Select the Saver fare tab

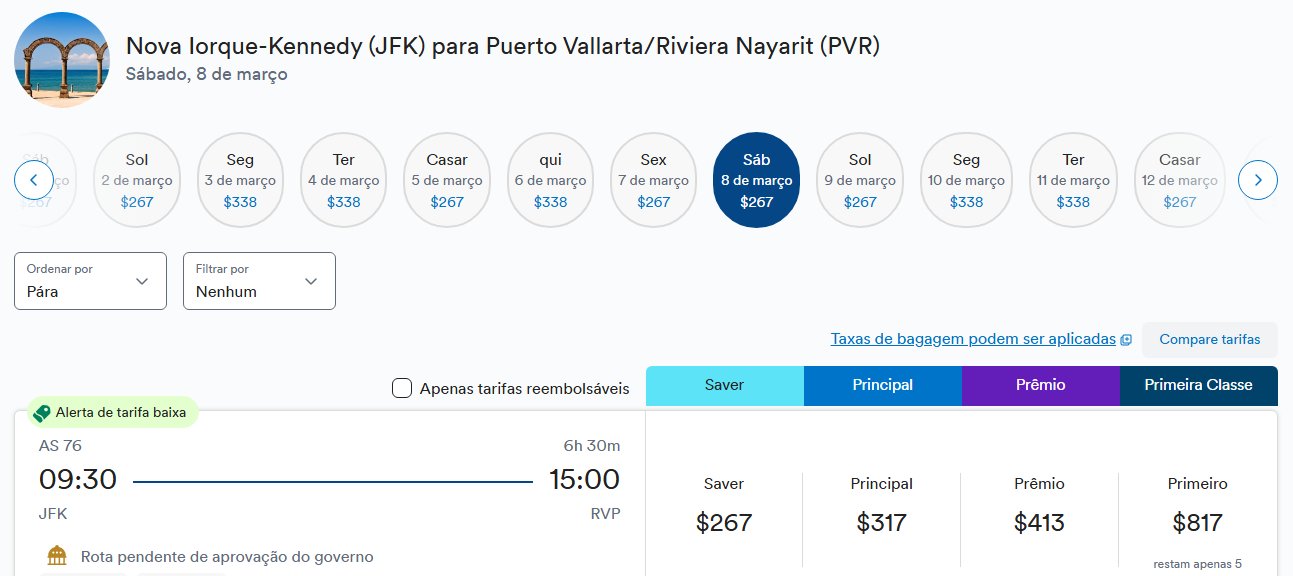[724, 385]
